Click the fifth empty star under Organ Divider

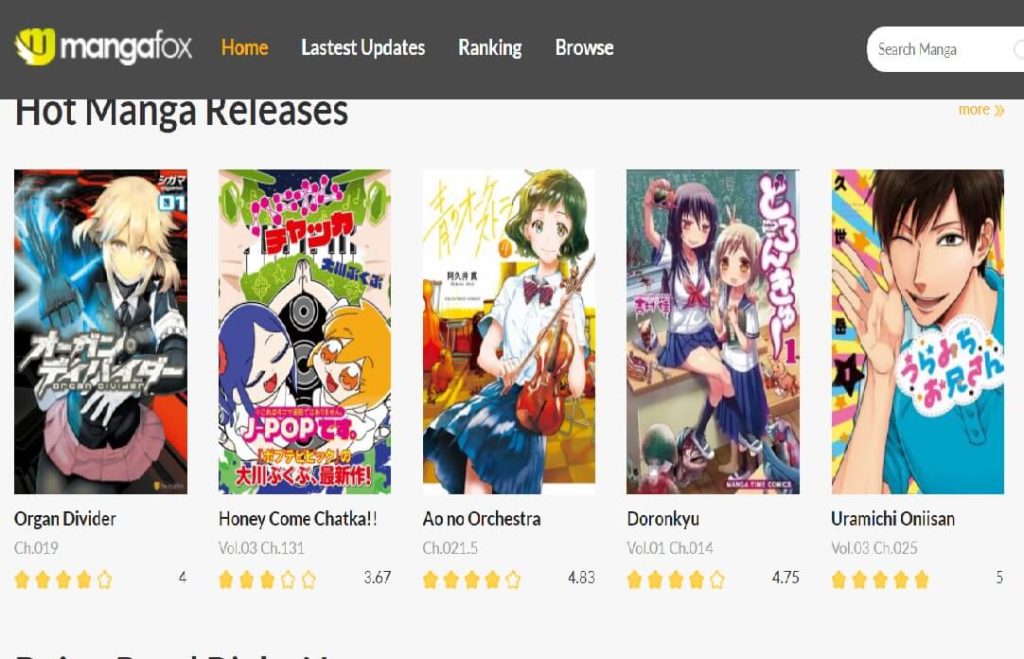coord(104,579)
